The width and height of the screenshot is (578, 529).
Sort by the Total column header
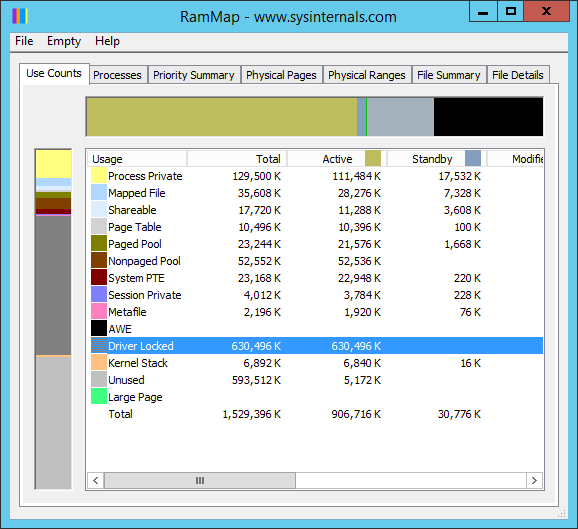[x=237, y=159]
